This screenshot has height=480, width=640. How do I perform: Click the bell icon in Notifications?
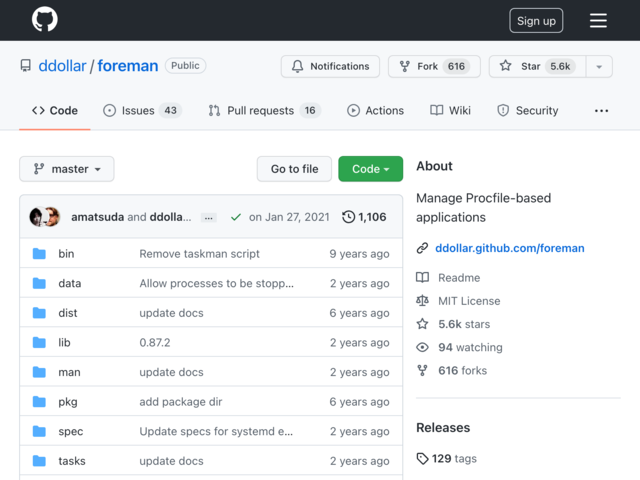coord(298,66)
